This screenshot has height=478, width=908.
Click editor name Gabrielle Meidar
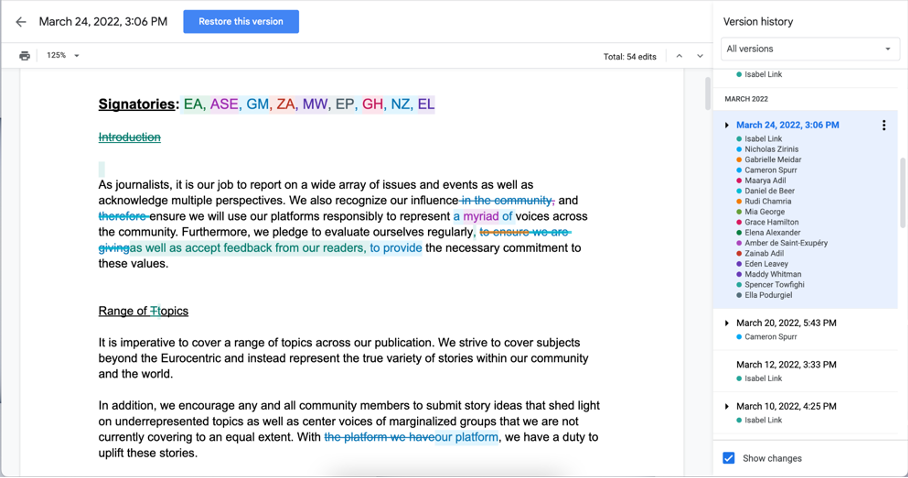tap(773, 160)
